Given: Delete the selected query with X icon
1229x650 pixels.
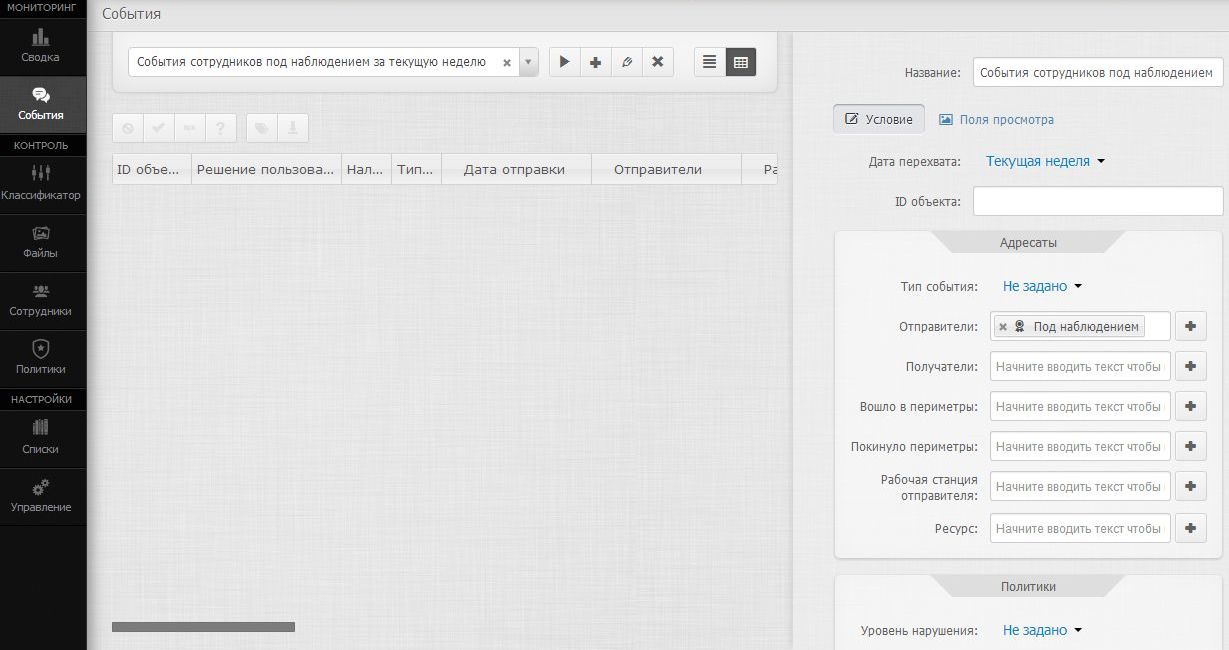Looking at the screenshot, I should pyautogui.click(x=657, y=62).
